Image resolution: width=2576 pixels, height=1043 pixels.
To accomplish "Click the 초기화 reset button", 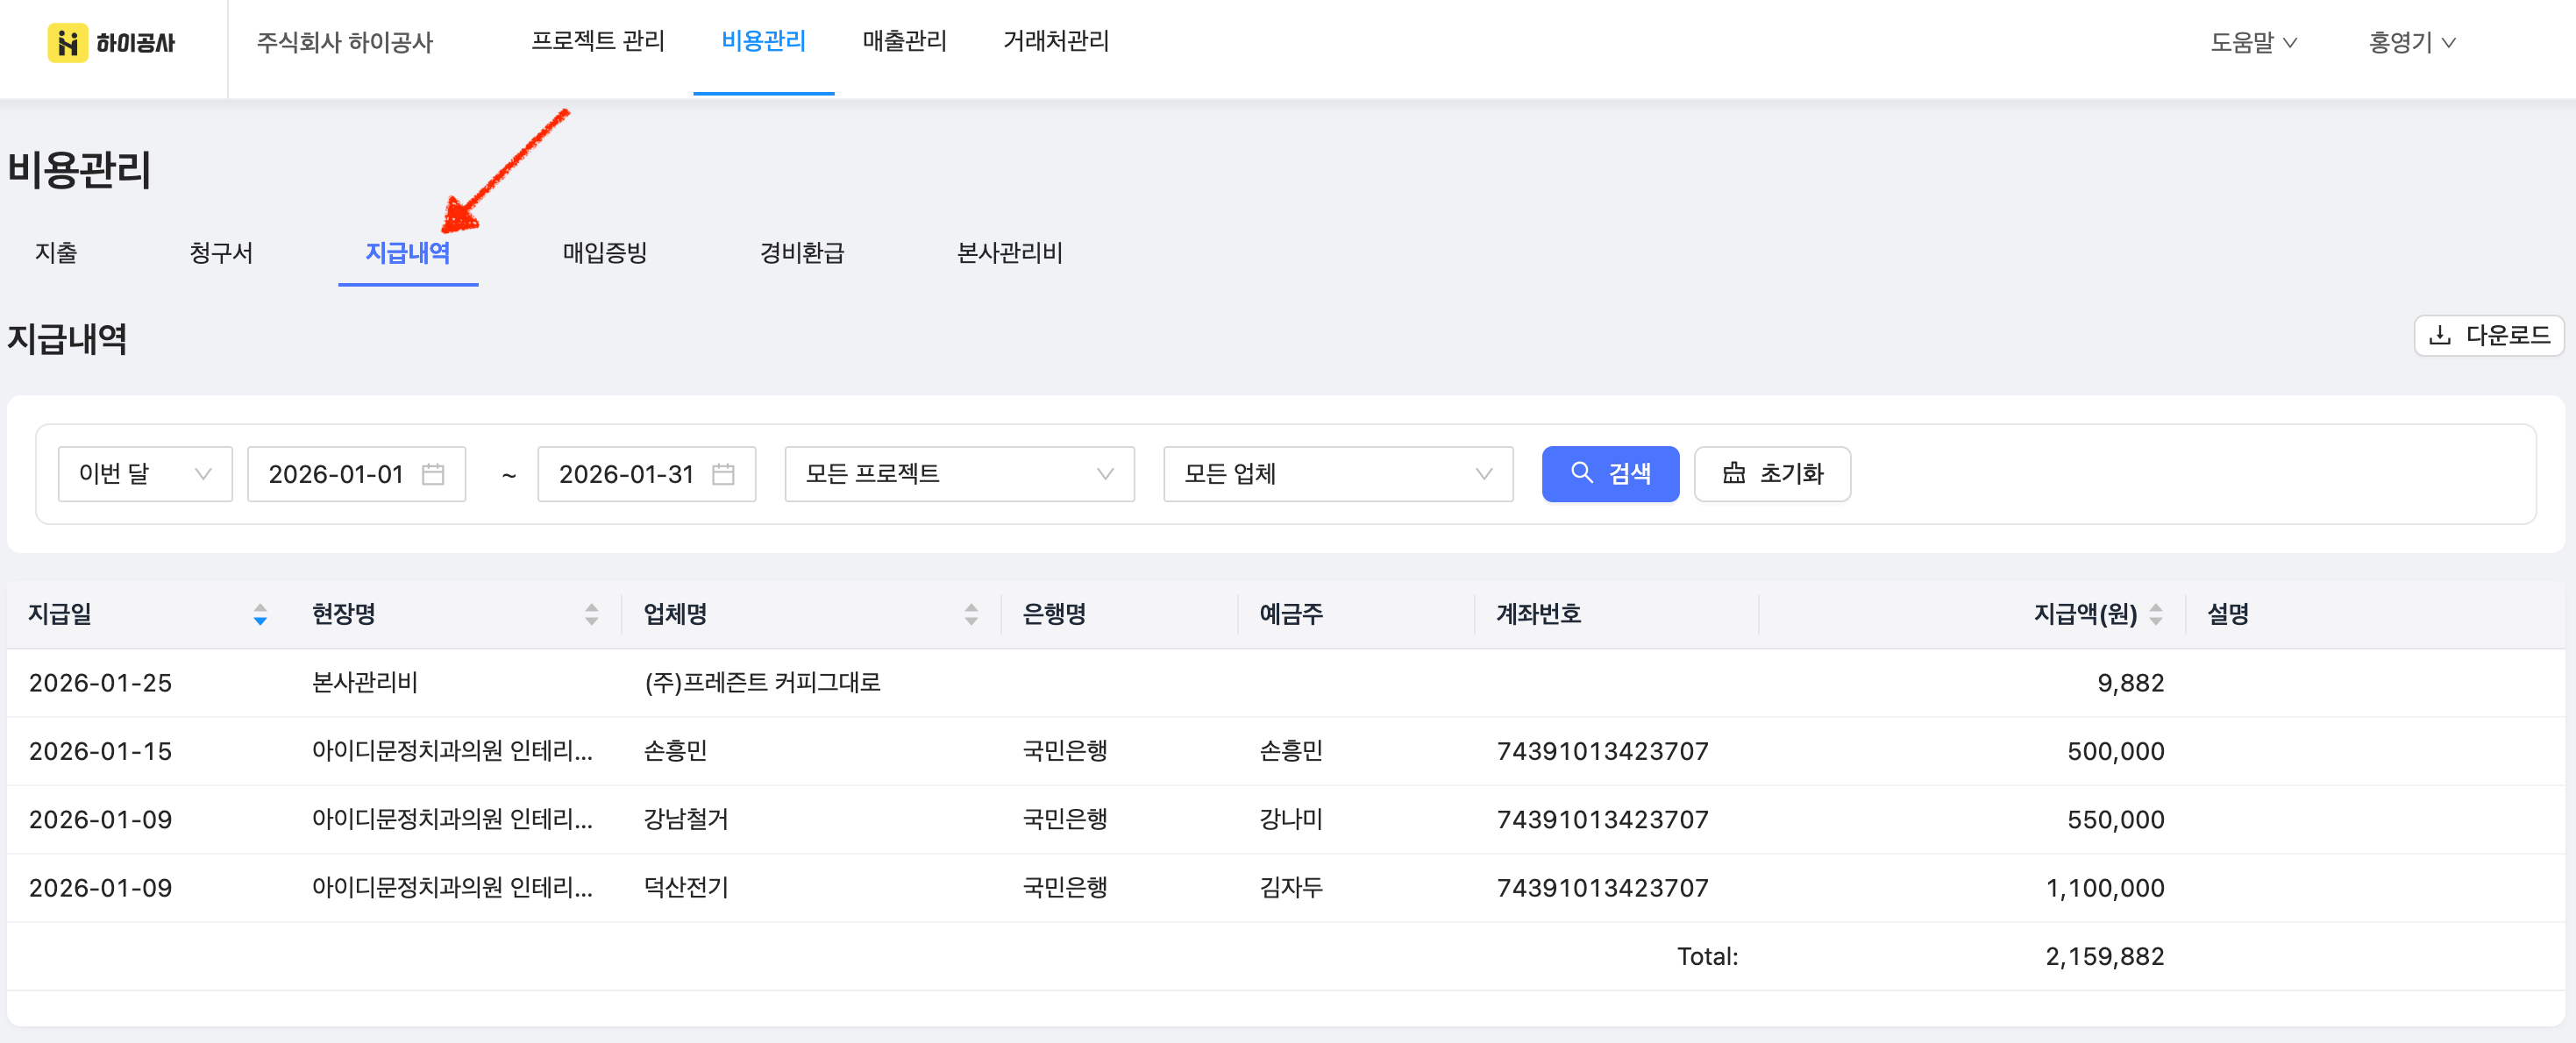I will (1772, 474).
